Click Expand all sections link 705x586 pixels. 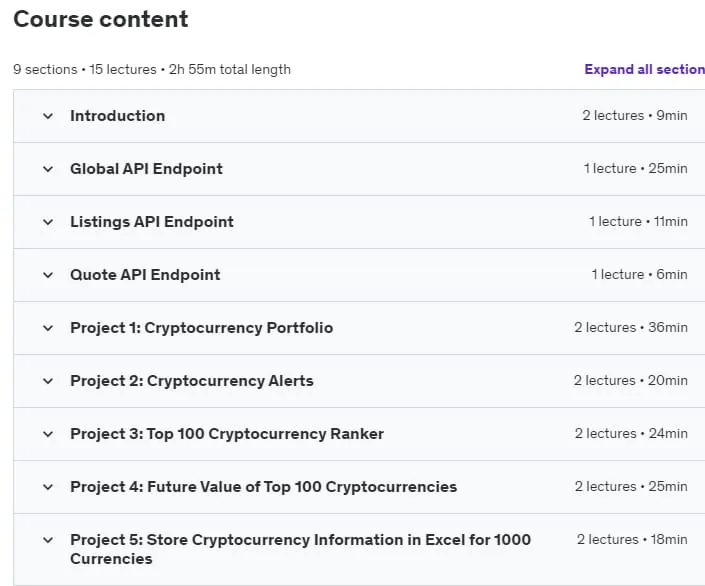pyautogui.click(x=644, y=69)
